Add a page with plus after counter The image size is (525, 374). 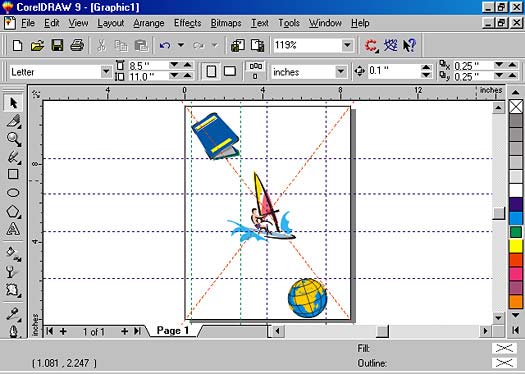[125, 331]
